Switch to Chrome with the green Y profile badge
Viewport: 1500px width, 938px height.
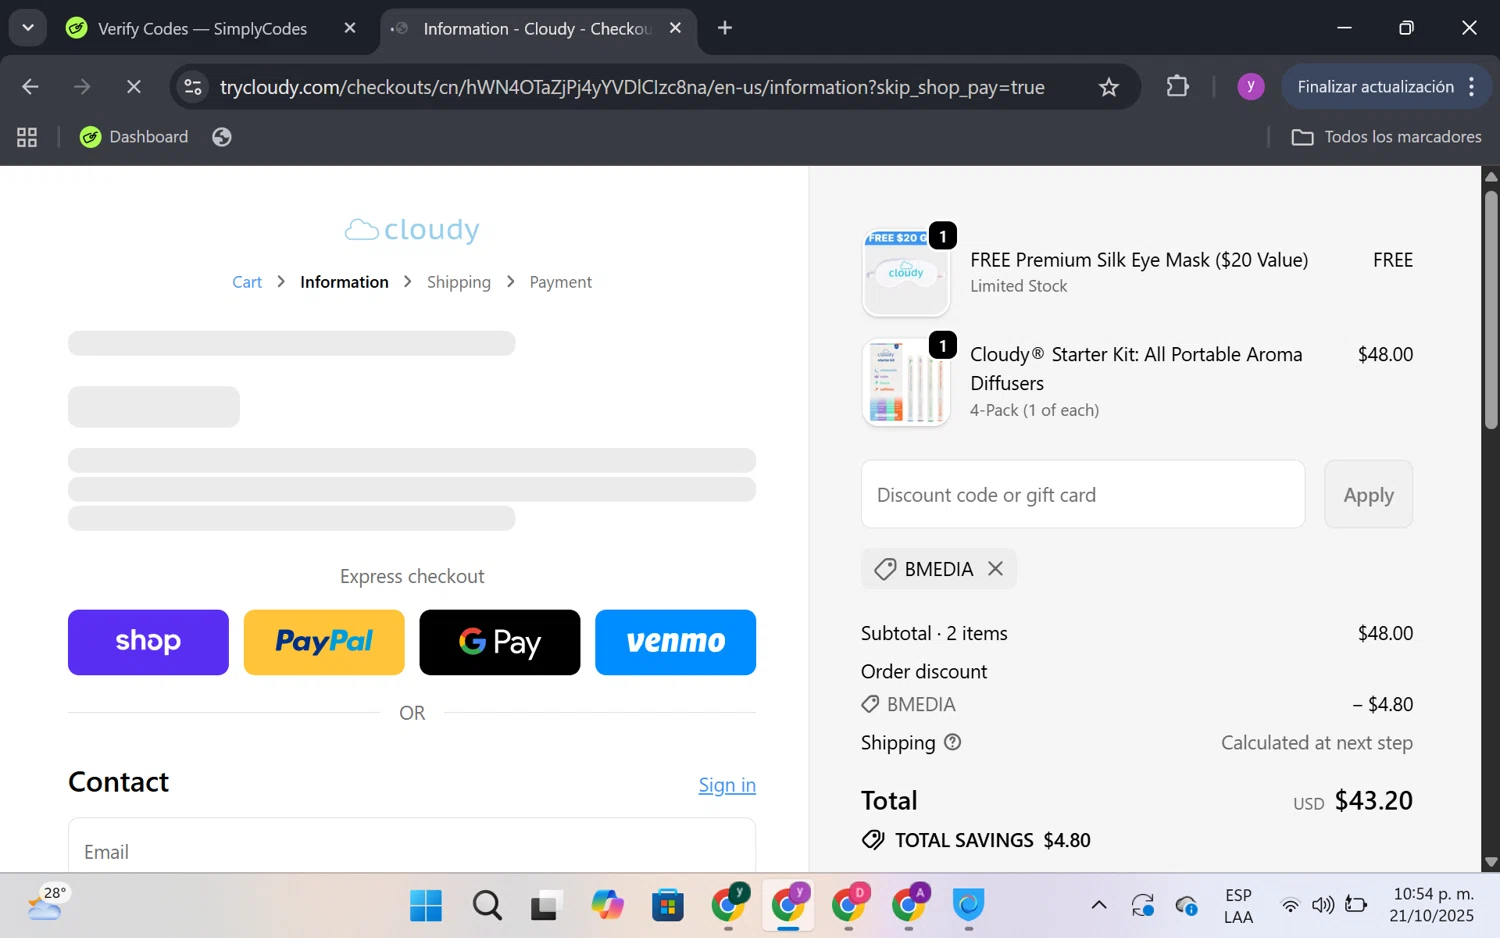pyautogui.click(x=728, y=905)
